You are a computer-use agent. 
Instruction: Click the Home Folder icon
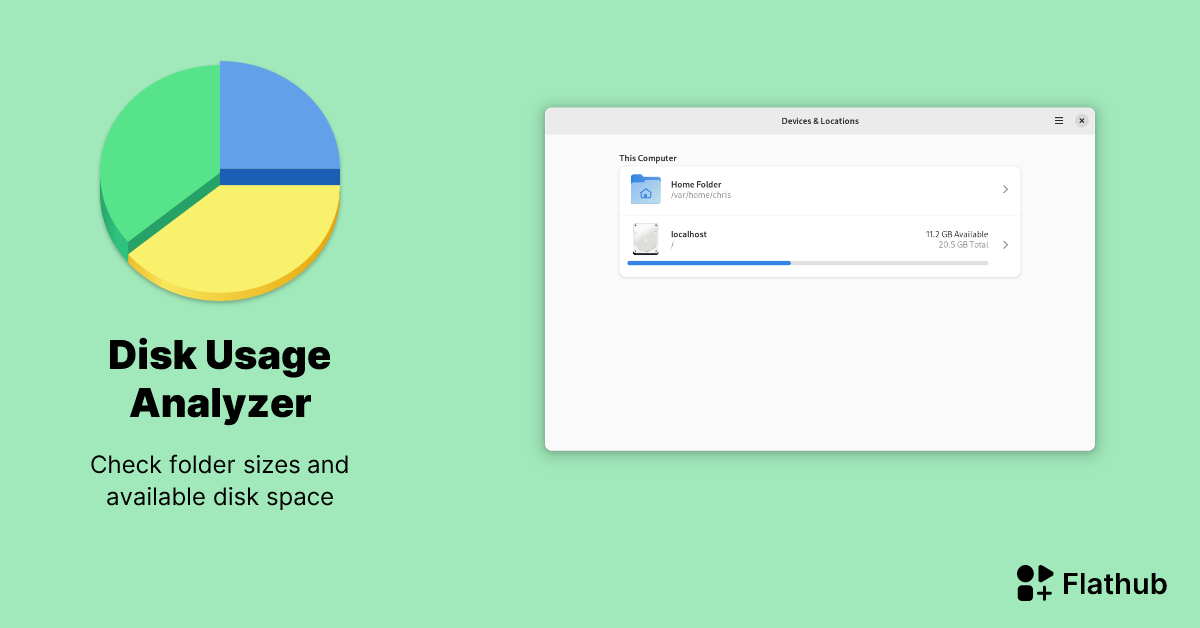(646, 189)
